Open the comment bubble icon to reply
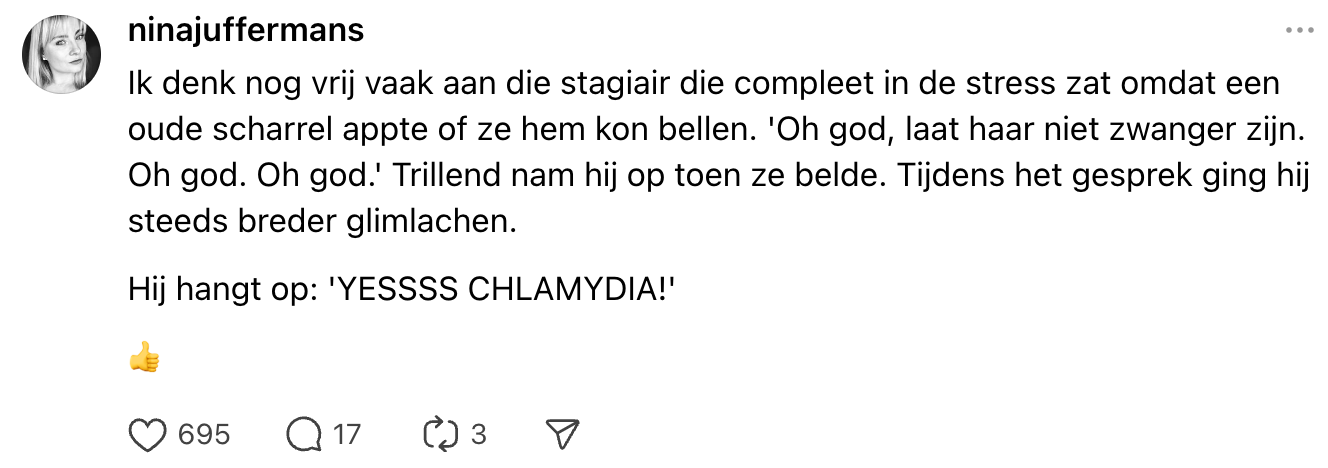Screen dimensions: 1328x468 301,434
